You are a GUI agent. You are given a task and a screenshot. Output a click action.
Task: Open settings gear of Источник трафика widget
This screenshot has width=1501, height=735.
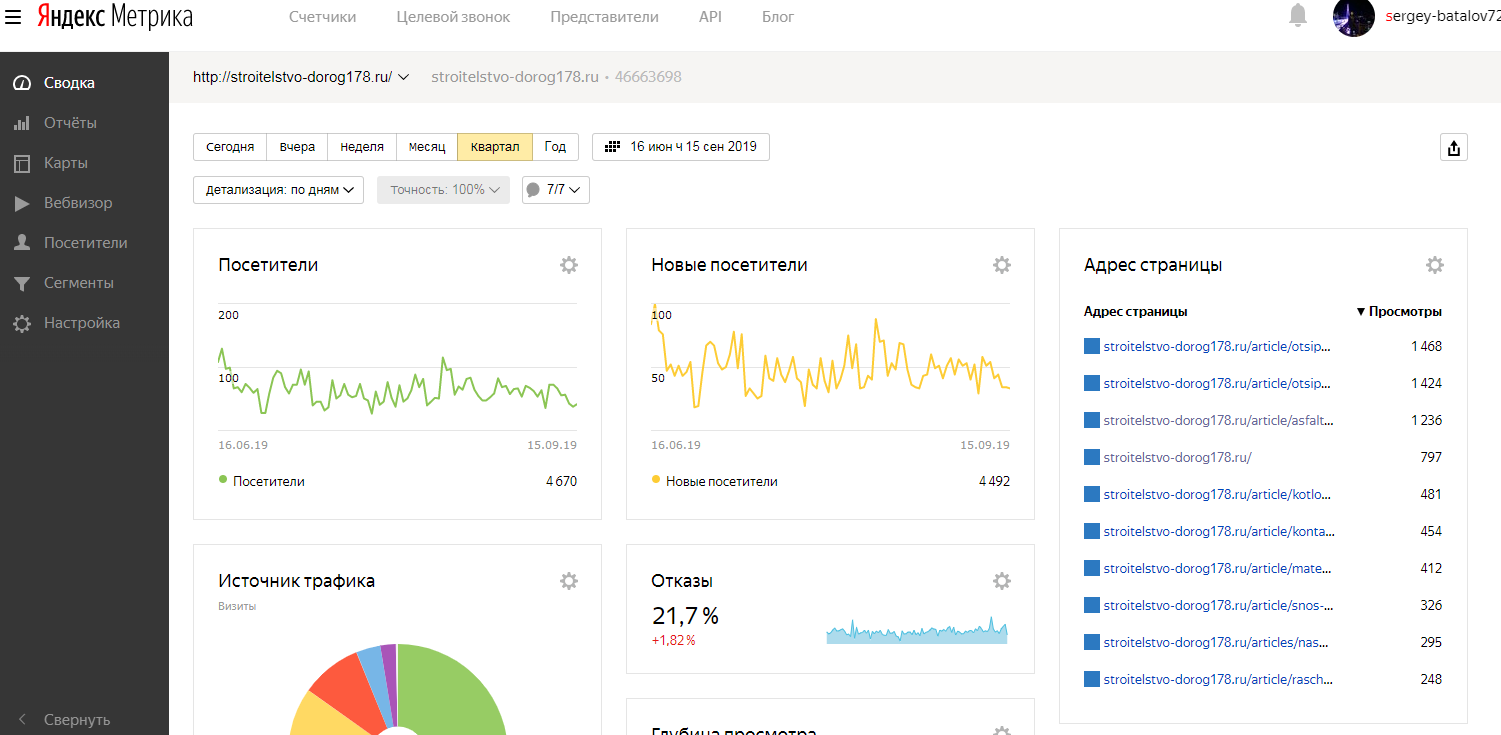569,581
